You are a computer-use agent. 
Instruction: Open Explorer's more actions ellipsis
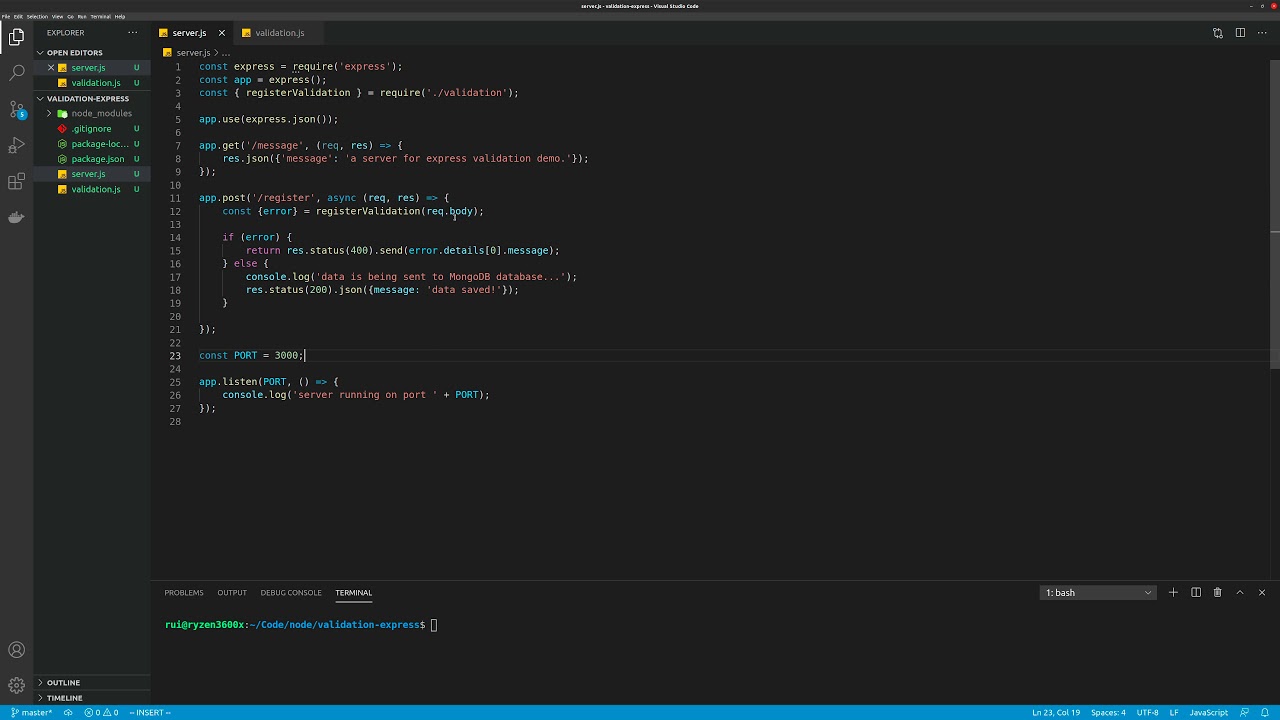[132, 33]
